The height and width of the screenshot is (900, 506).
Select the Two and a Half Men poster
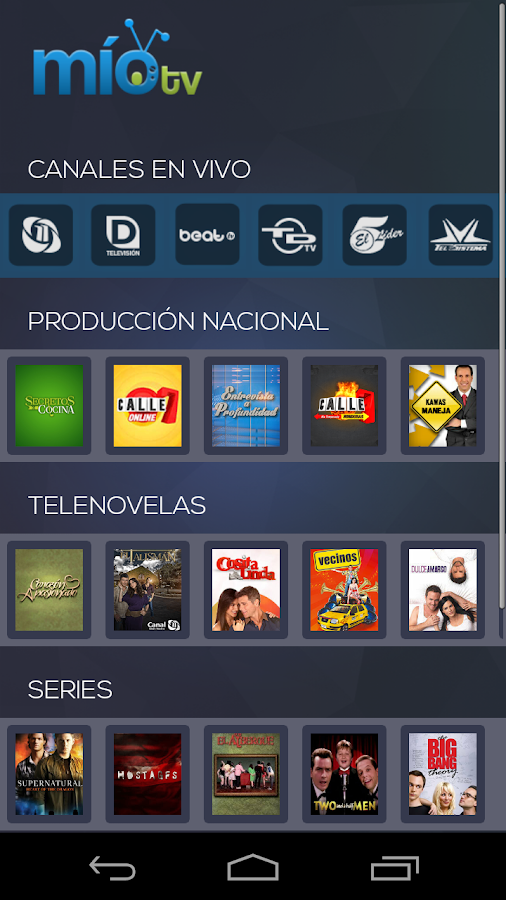[344, 774]
